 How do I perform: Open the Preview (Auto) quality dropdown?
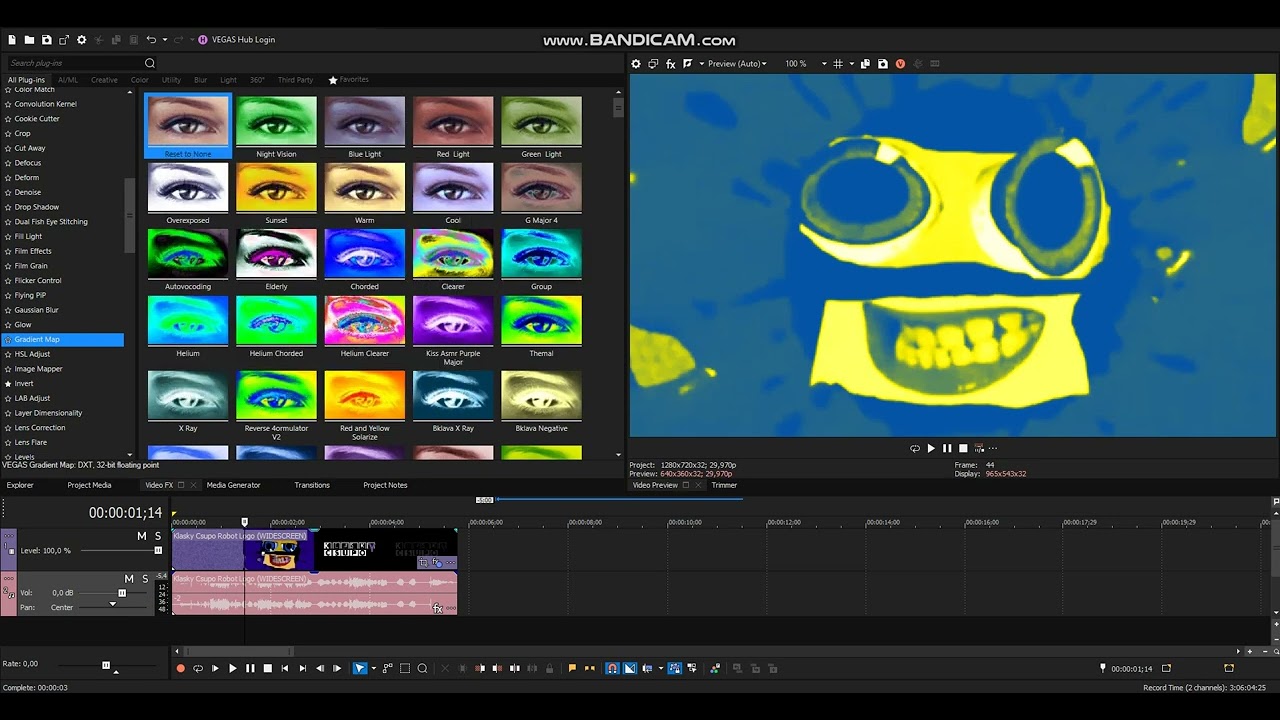tap(737, 64)
